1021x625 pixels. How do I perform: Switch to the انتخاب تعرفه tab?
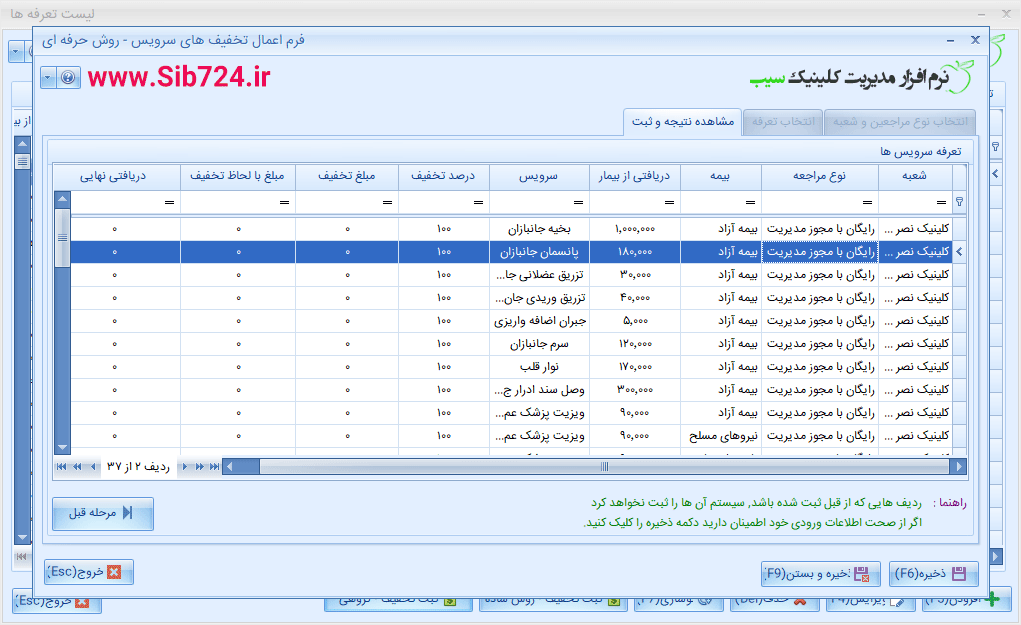(x=783, y=123)
